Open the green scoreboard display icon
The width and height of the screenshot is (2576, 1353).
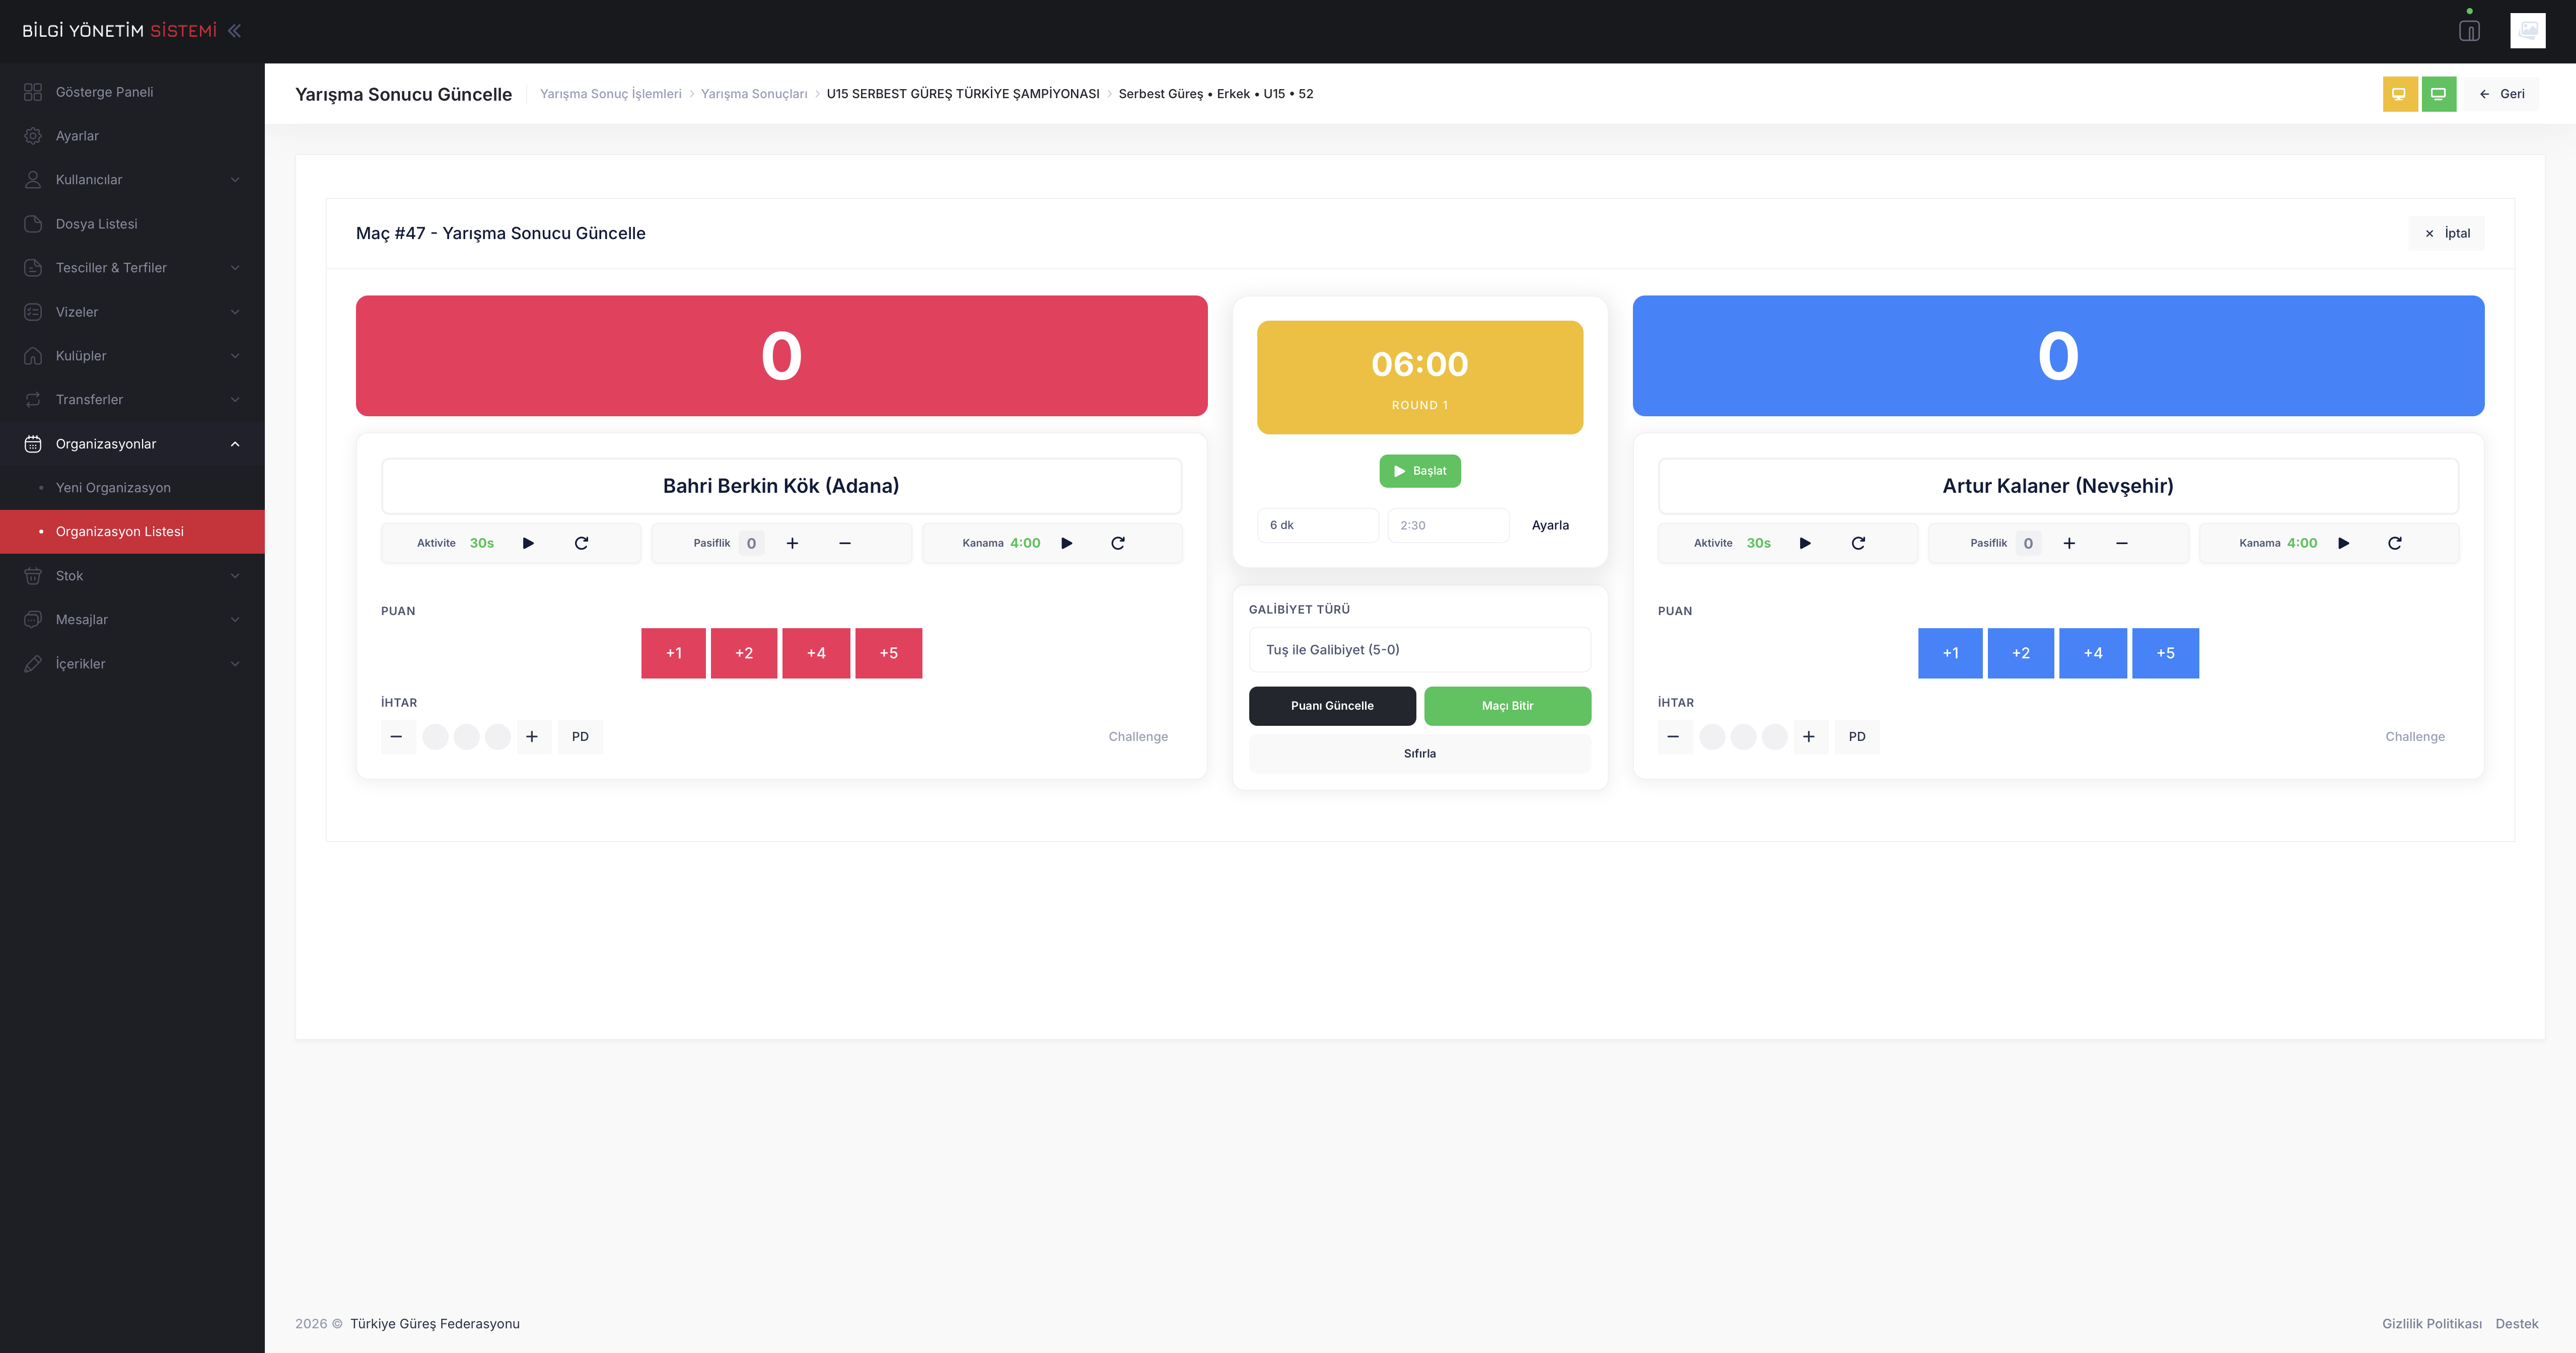click(x=2438, y=94)
